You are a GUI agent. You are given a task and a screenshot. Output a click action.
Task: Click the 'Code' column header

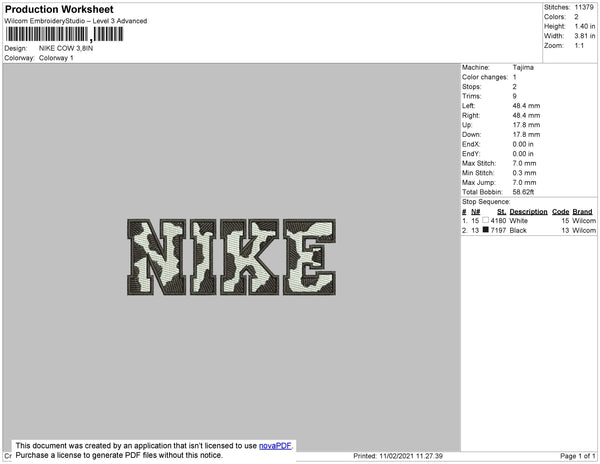(x=561, y=212)
